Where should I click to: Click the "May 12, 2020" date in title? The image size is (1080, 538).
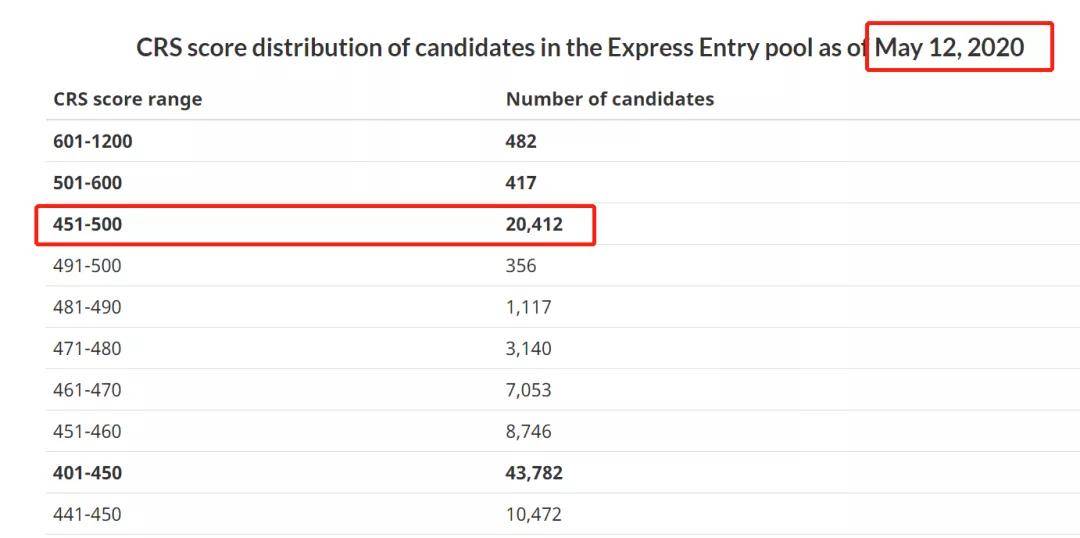click(949, 47)
